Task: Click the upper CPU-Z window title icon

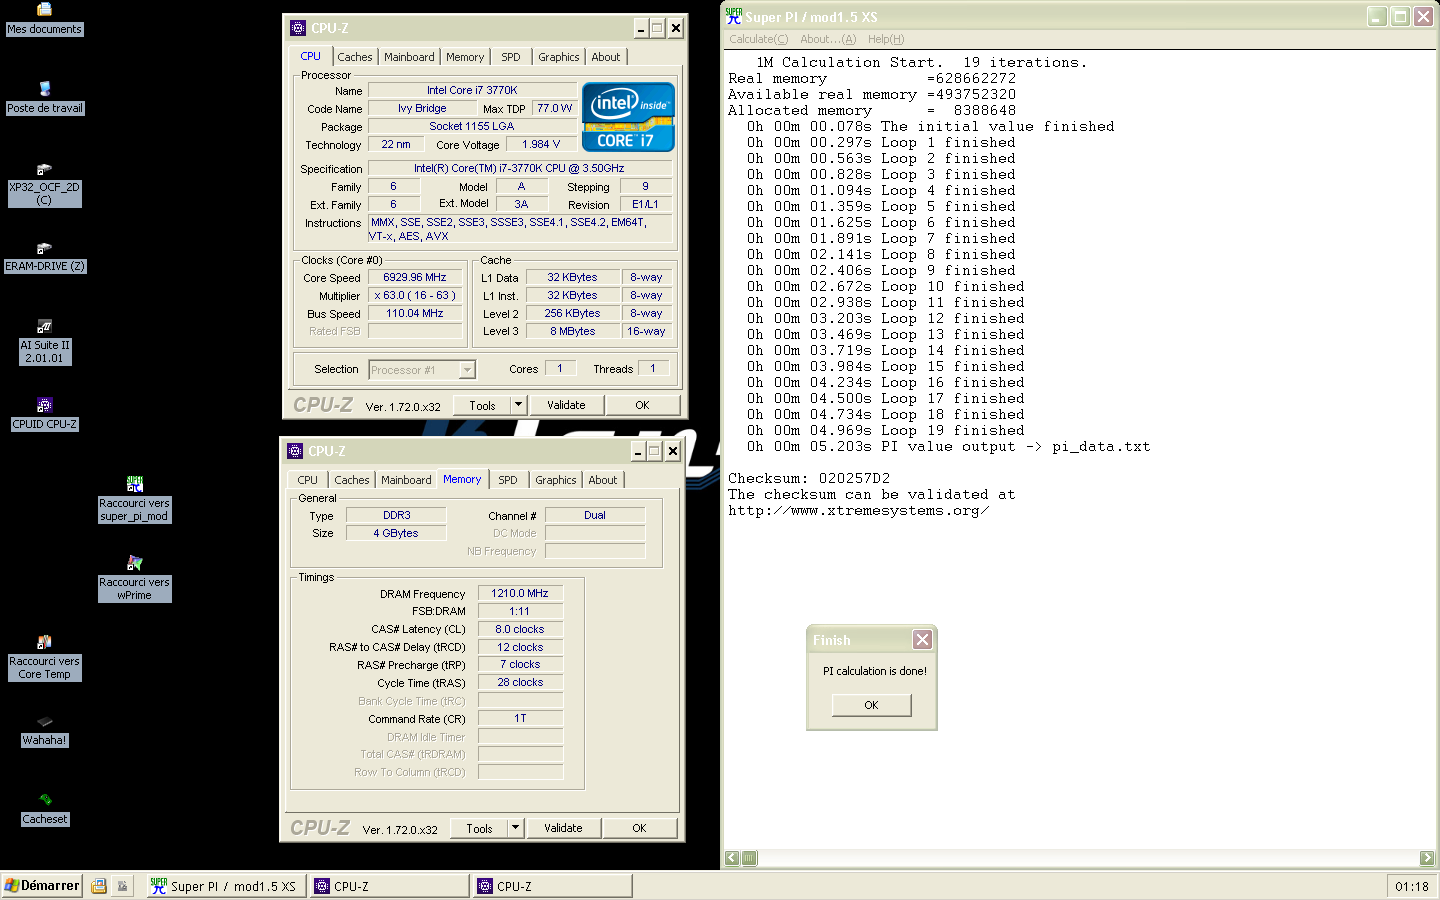Action: click(x=297, y=28)
